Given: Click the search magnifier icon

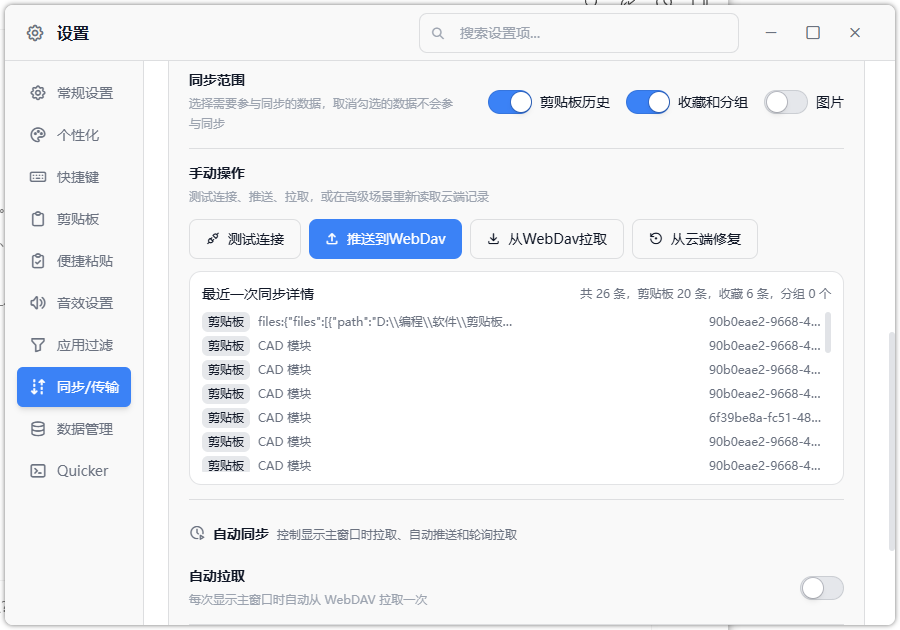Looking at the screenshot, I should pos(438,33).
